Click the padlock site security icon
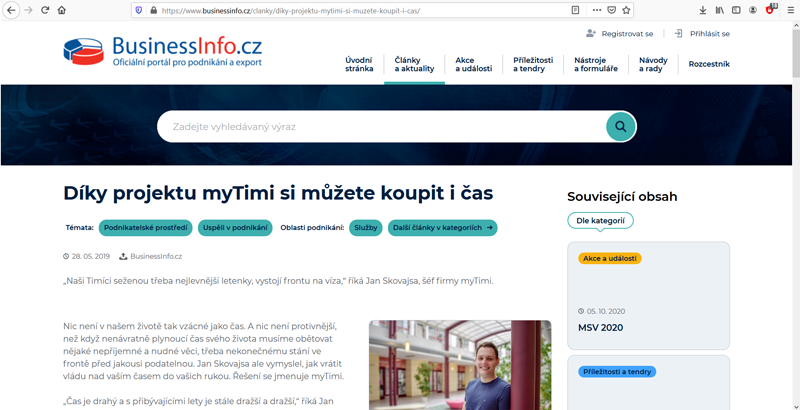Viewport: 800px width, 410px height. coord(153,10)
